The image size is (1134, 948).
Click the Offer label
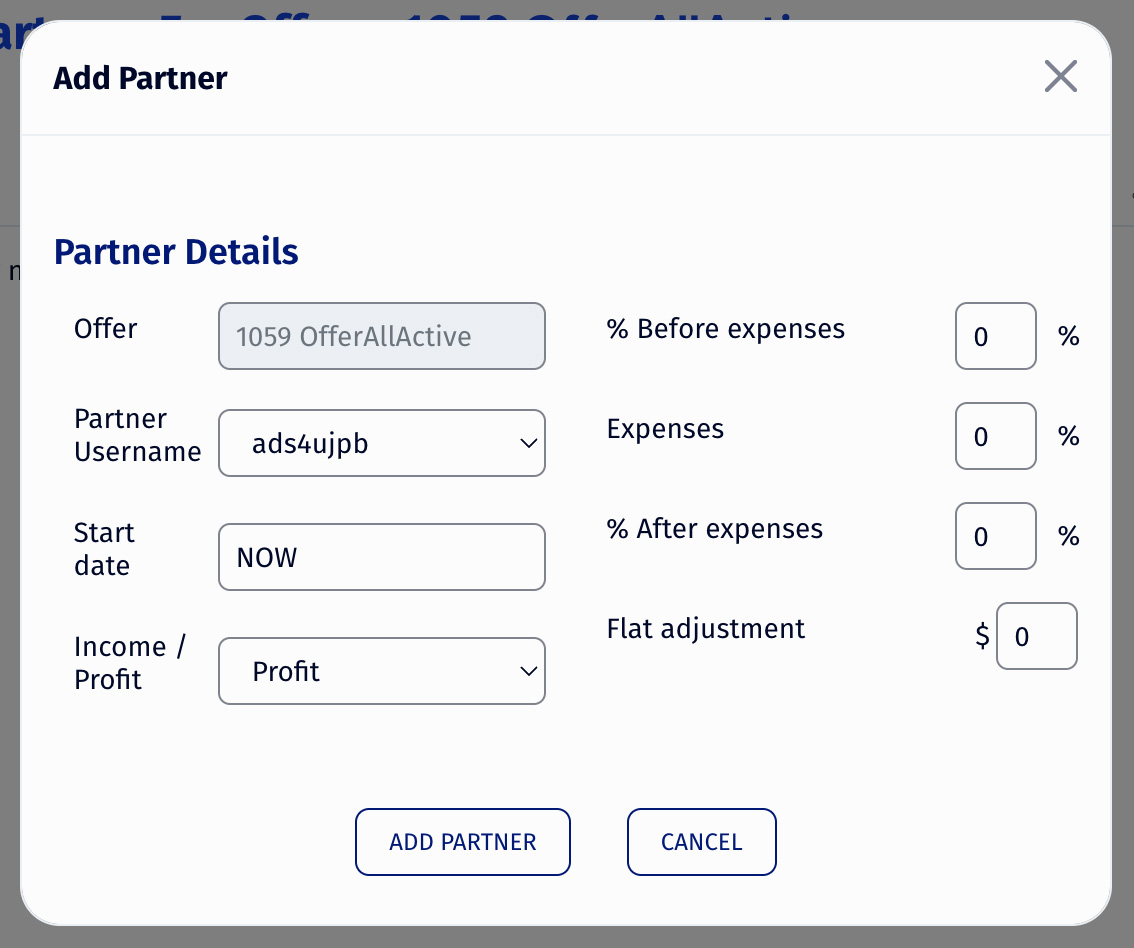(x=106, y=329)
